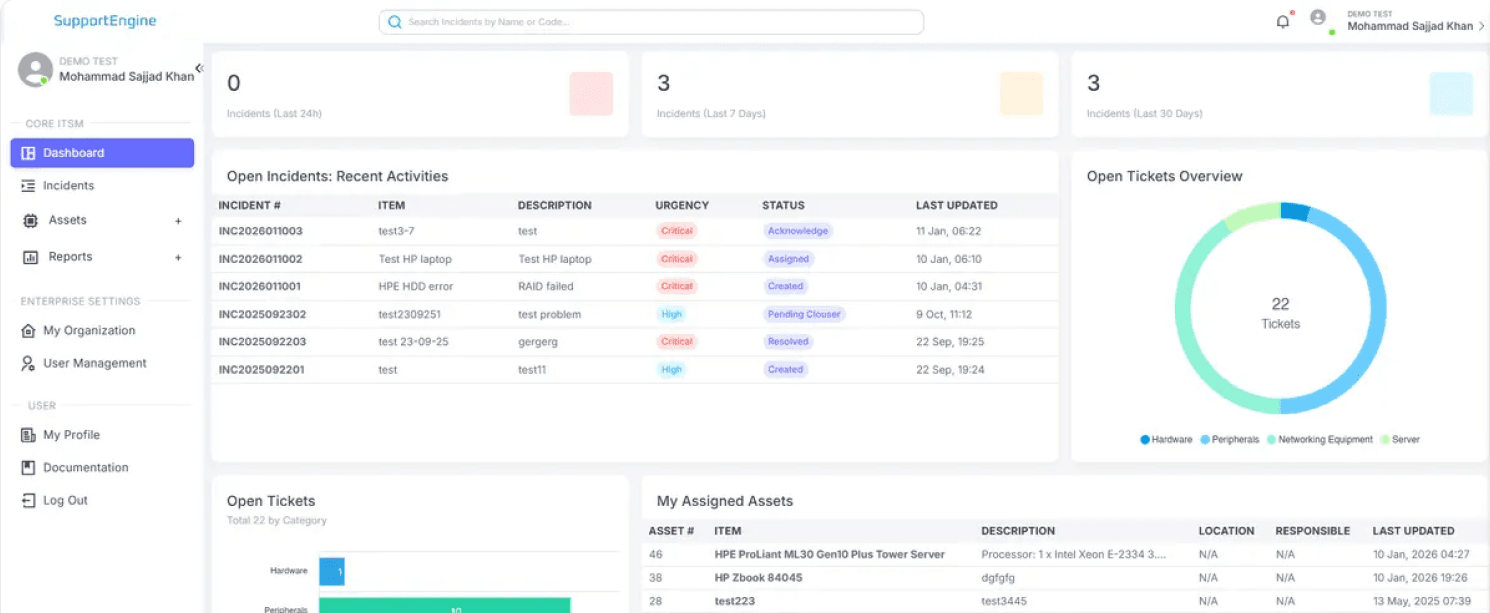Select My Profile in the sidebar

coord(73,434)
